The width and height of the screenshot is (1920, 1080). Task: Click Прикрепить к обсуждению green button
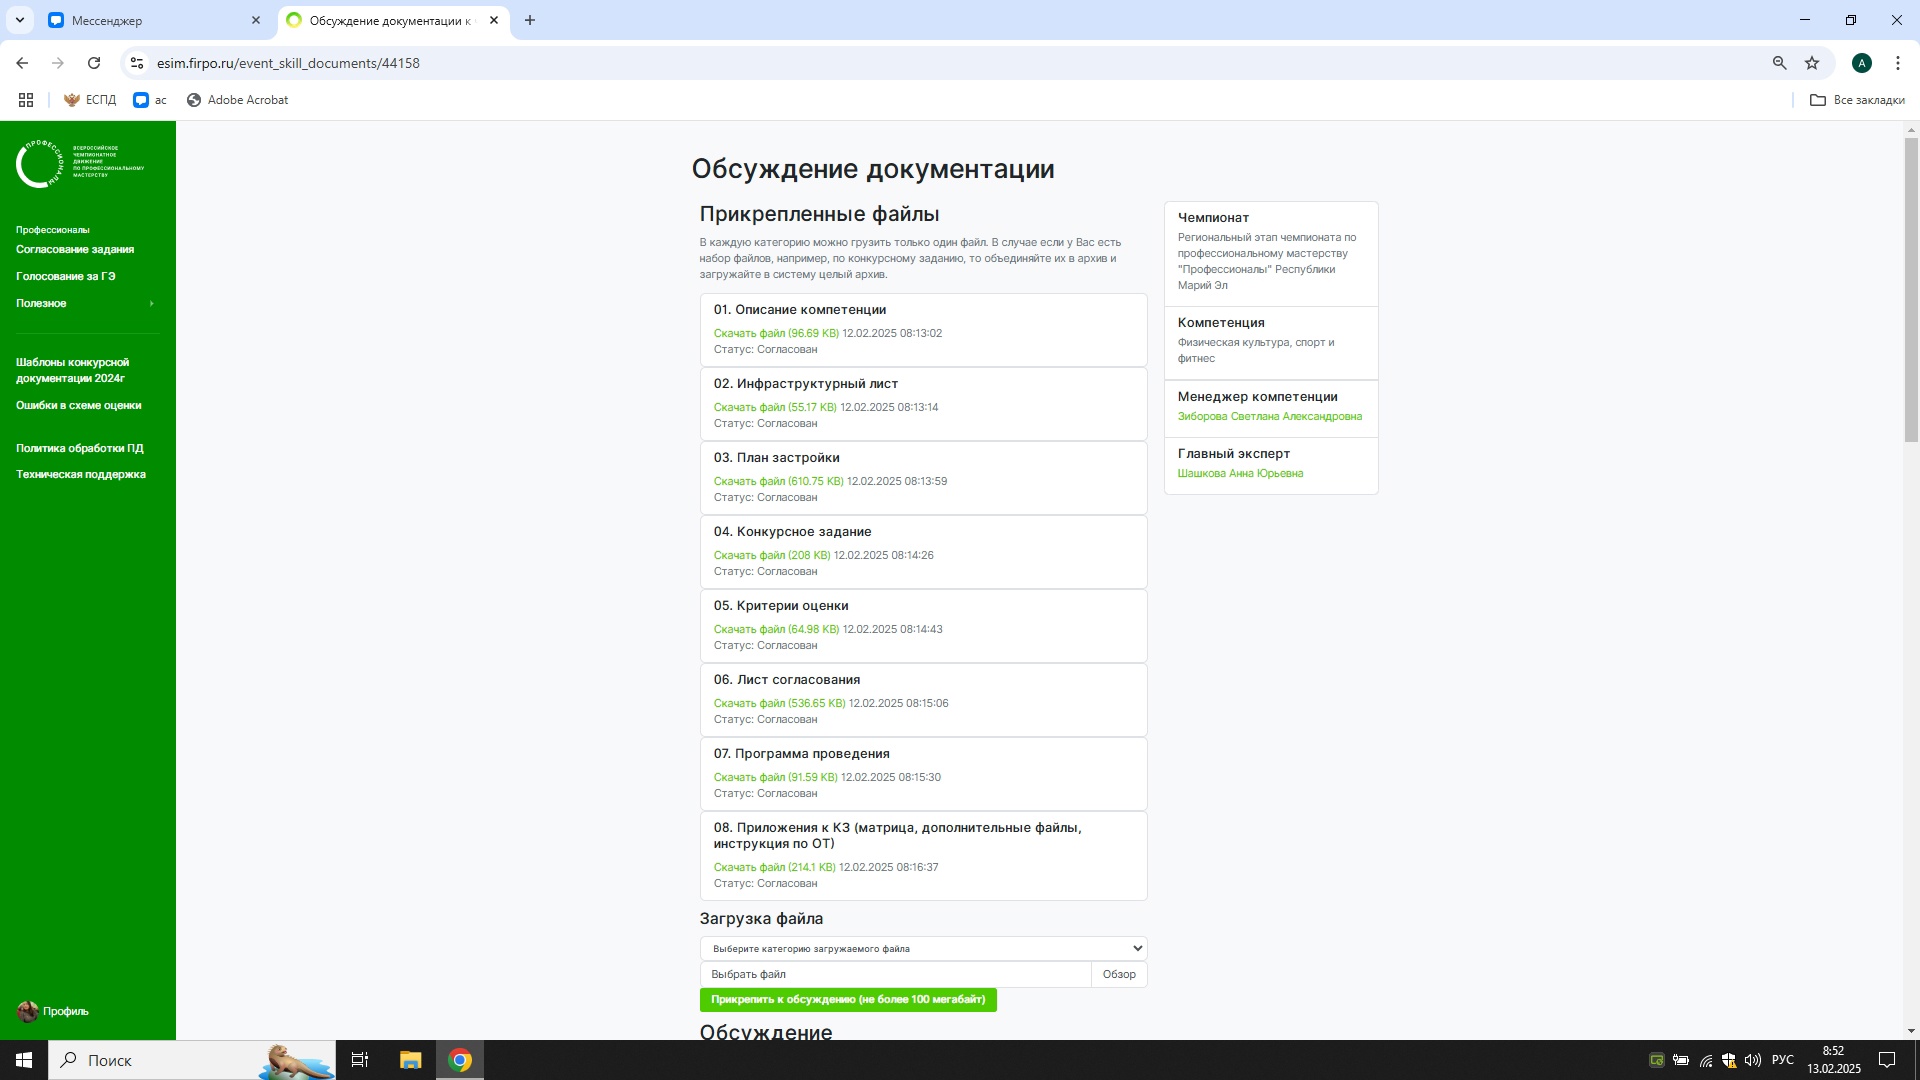pos(848,999)
